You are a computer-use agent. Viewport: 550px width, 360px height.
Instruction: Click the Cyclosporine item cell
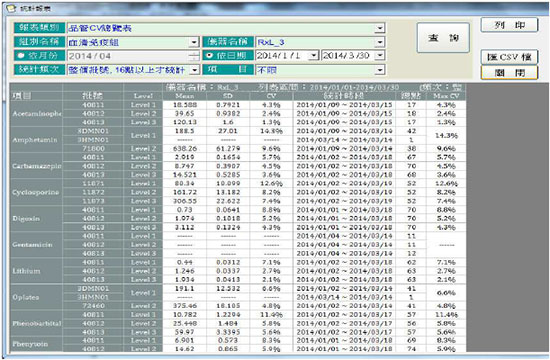pyautogui.click(x=37, y=192)
